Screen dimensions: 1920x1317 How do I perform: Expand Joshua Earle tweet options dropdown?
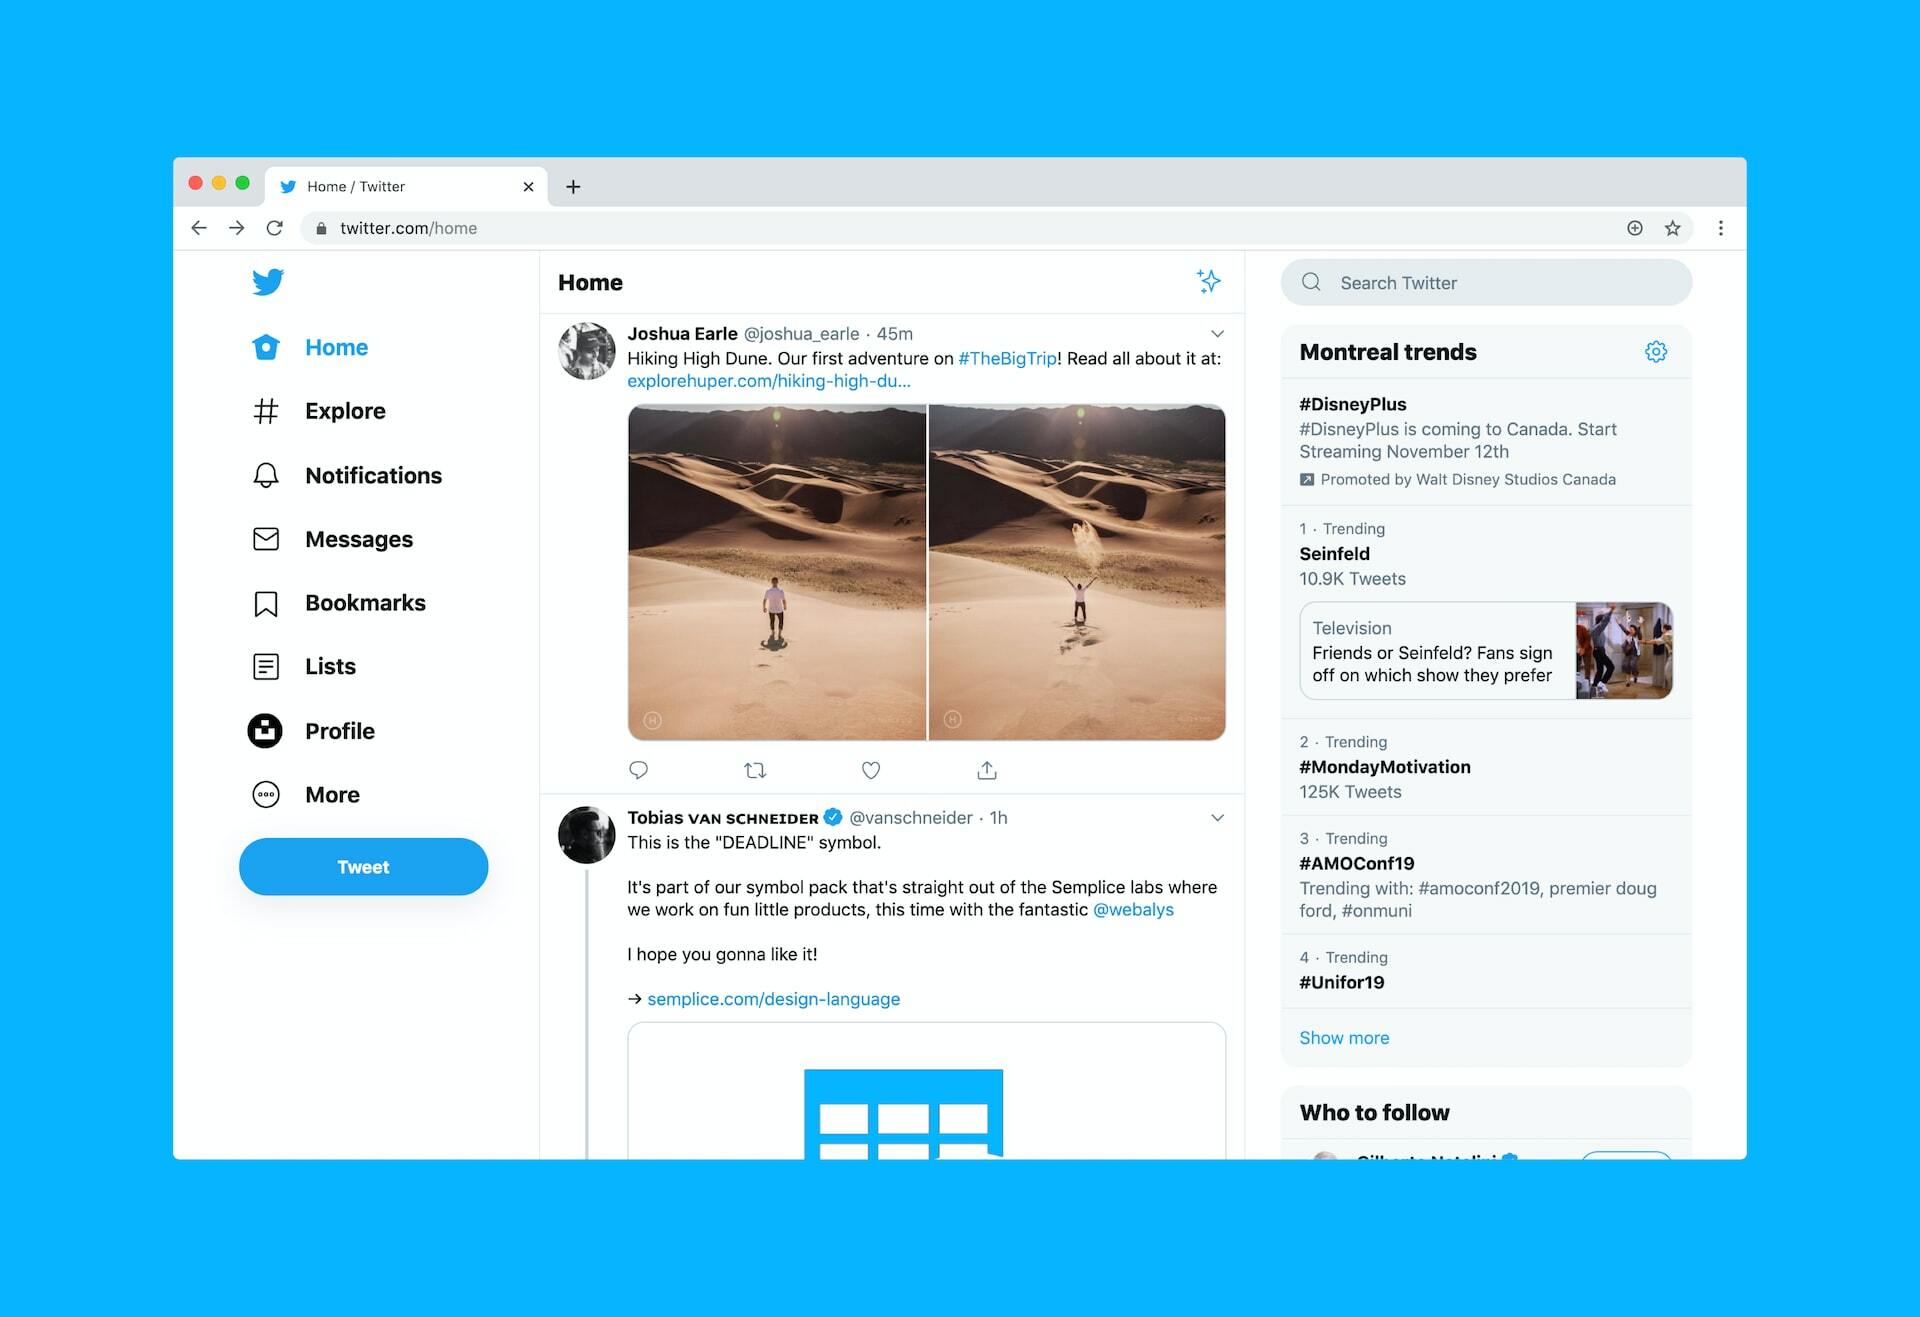1215,334
